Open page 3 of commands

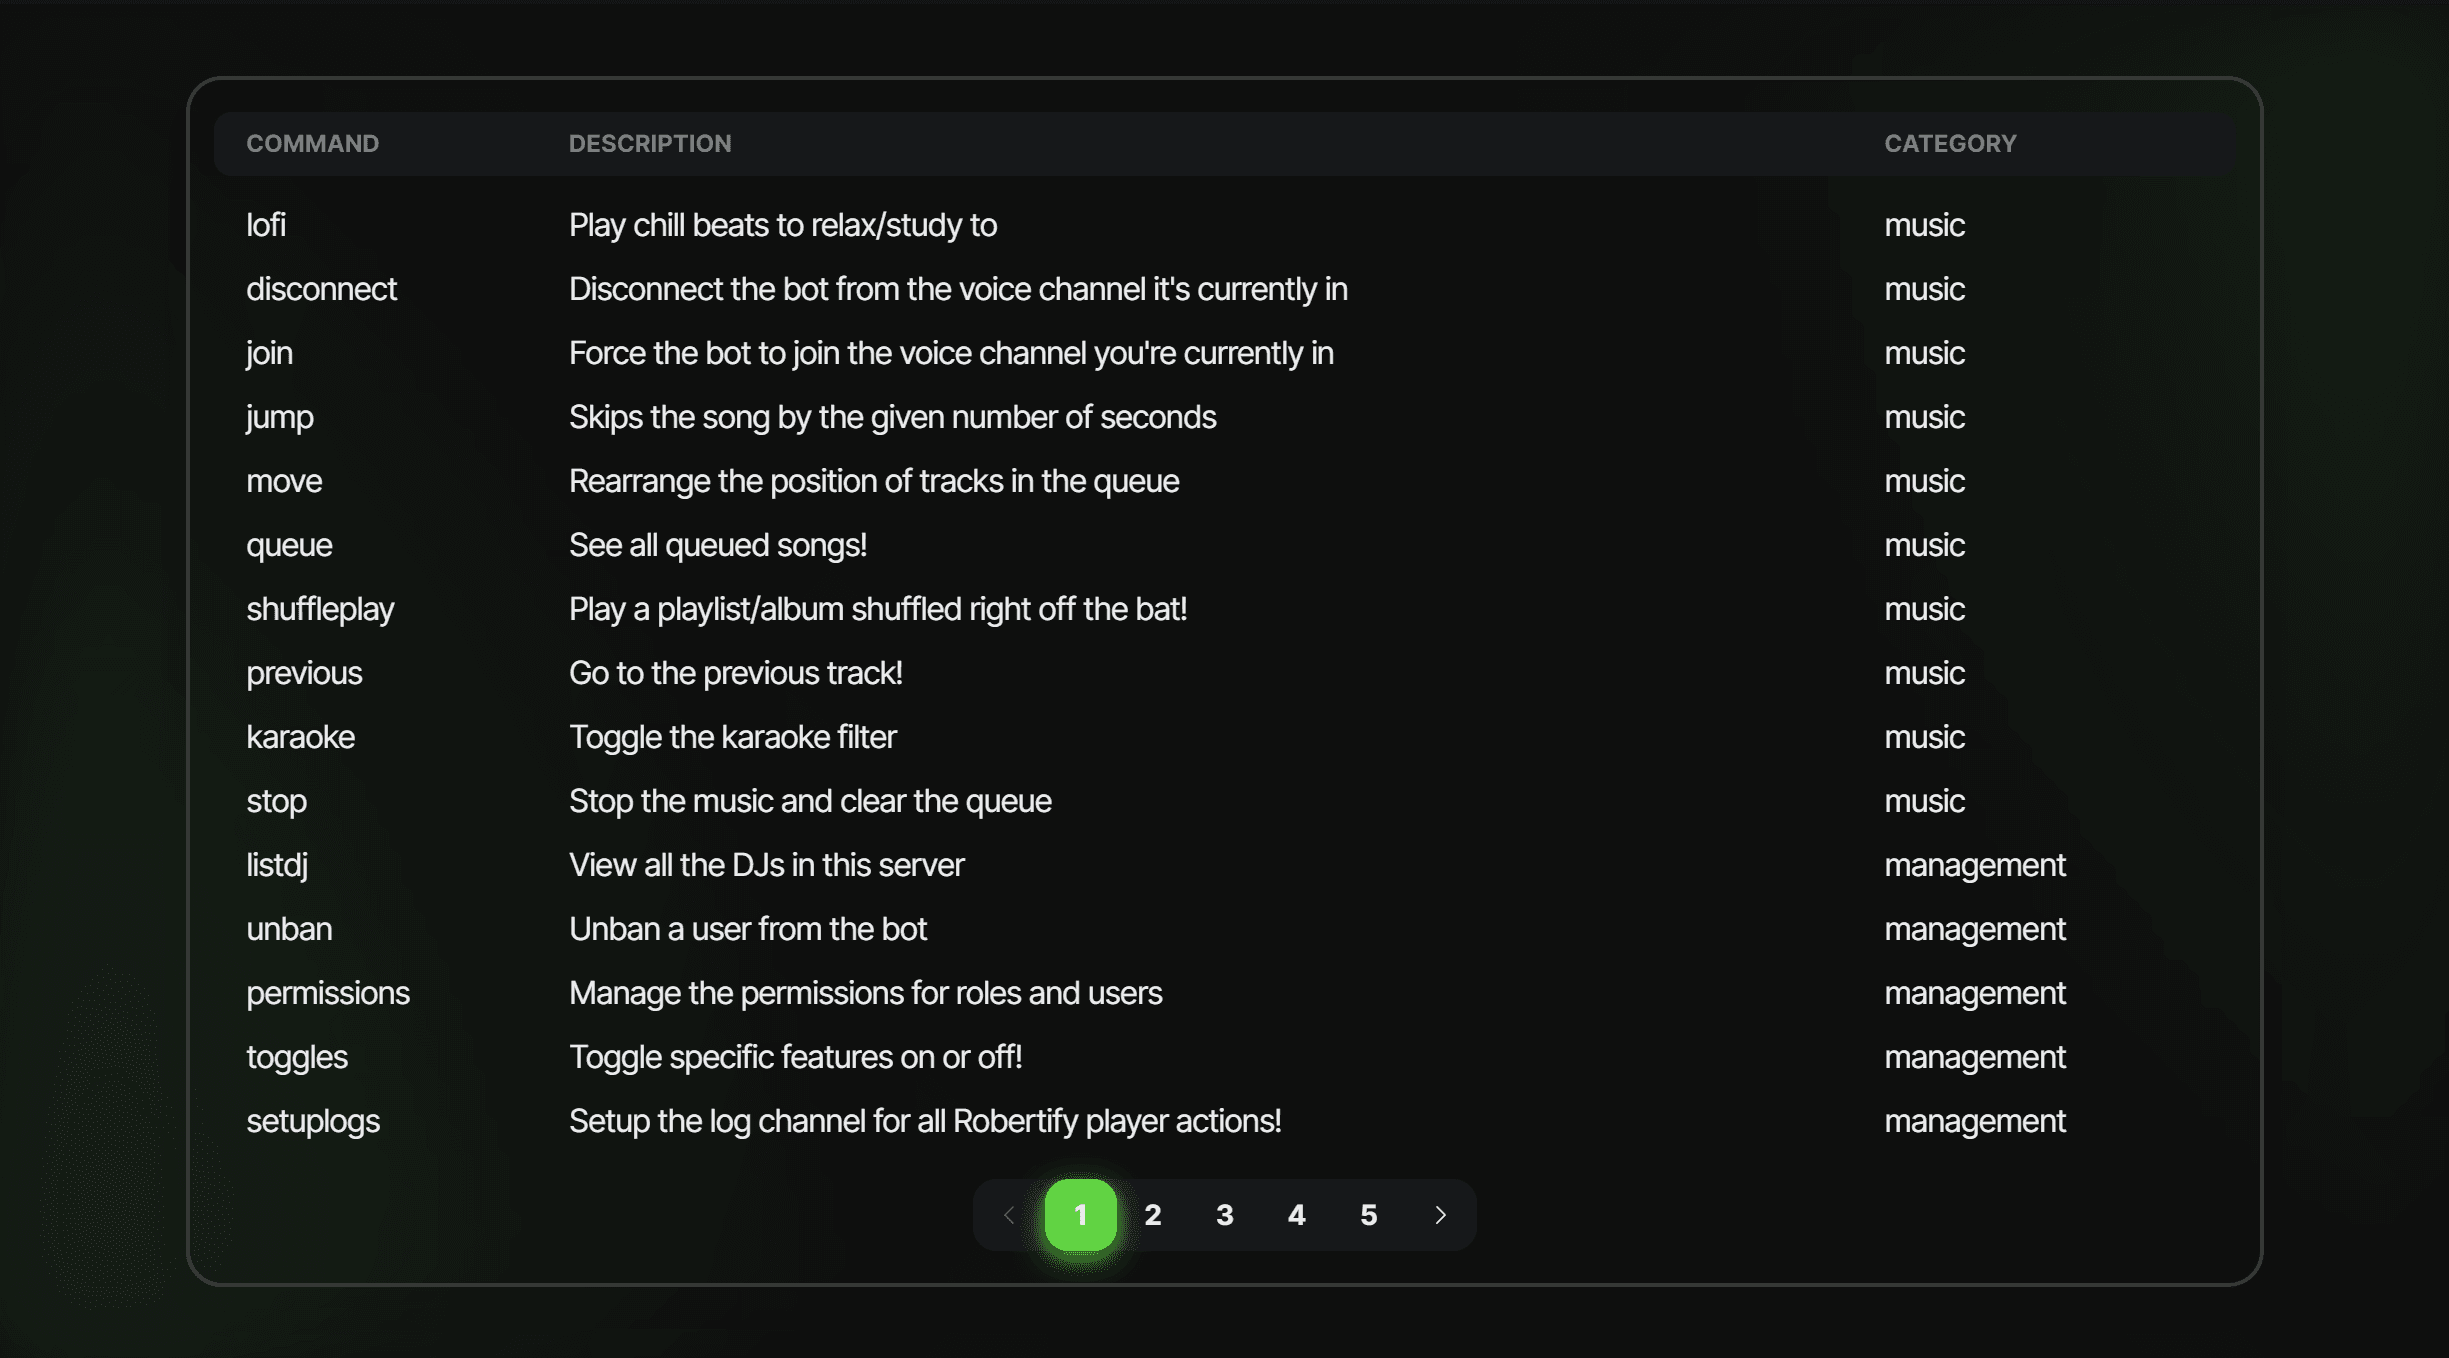(1224, 1215)
